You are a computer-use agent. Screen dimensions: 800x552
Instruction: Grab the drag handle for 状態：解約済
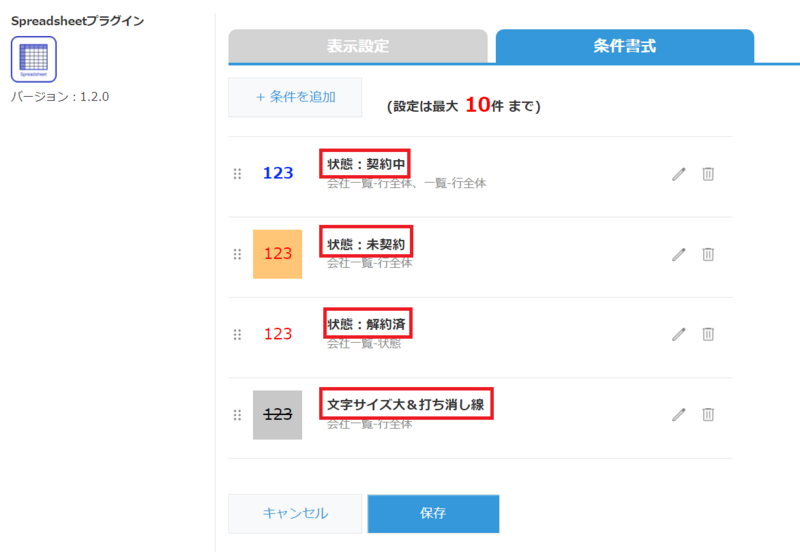[237, 334]
